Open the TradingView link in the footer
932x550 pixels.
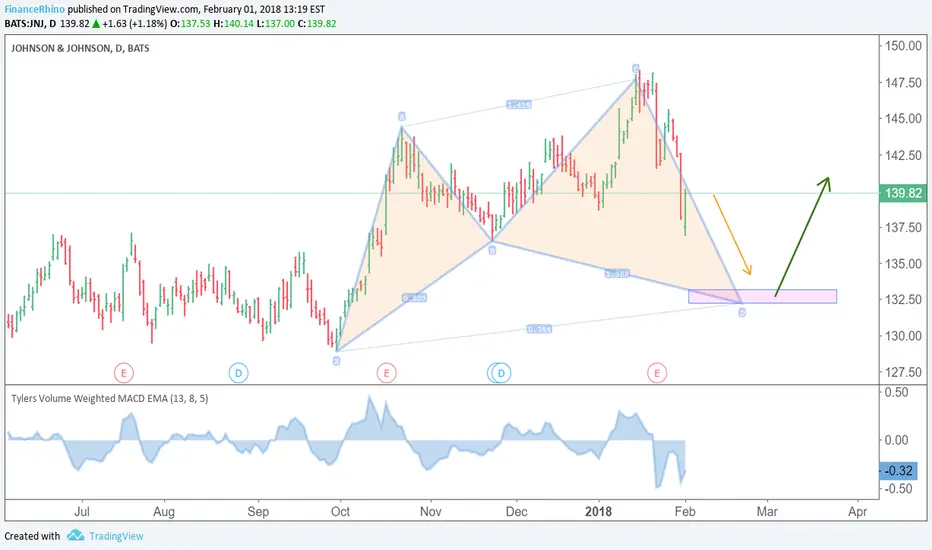click(116, 536)
